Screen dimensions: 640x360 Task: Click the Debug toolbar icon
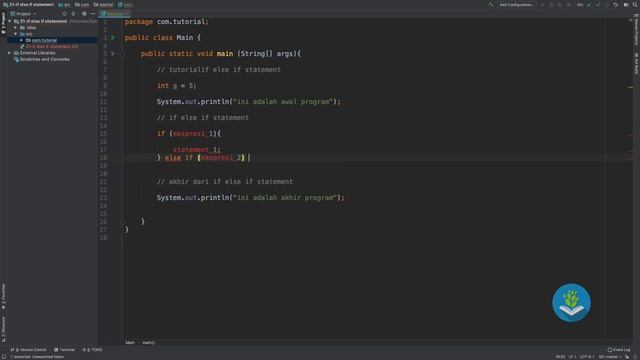point(551,4)
